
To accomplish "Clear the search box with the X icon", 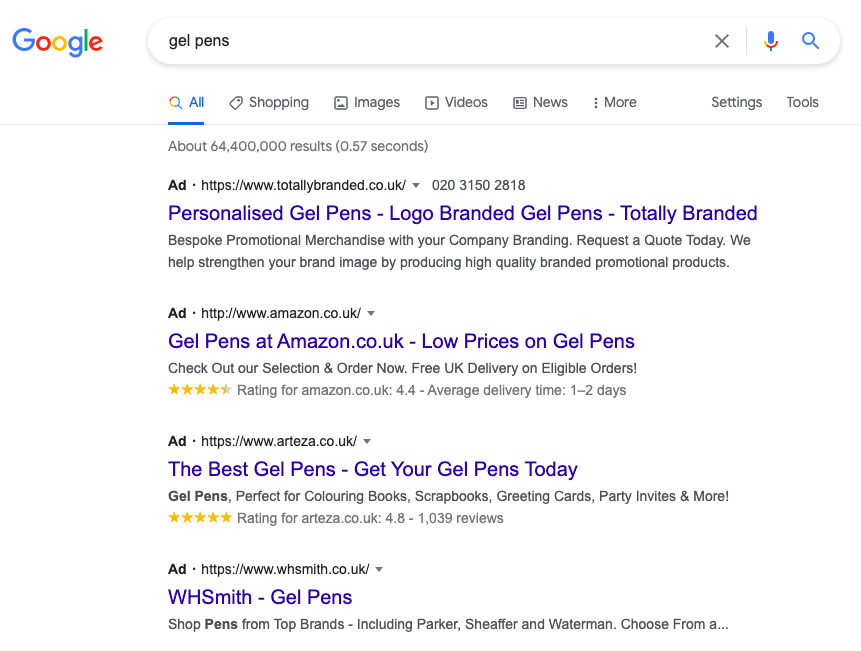I will point(722,41).
